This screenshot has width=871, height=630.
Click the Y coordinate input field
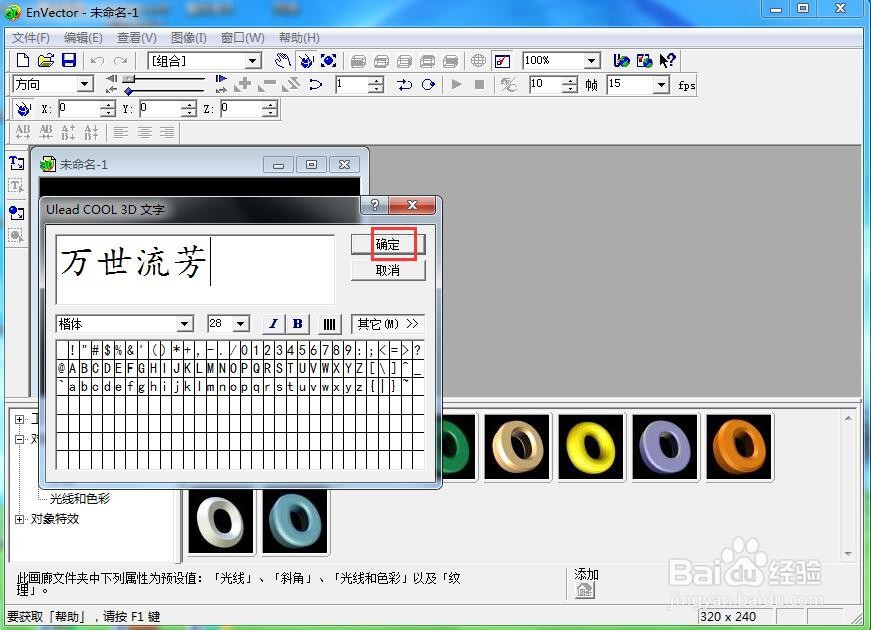pyautogui.click(x=162, y=109)
